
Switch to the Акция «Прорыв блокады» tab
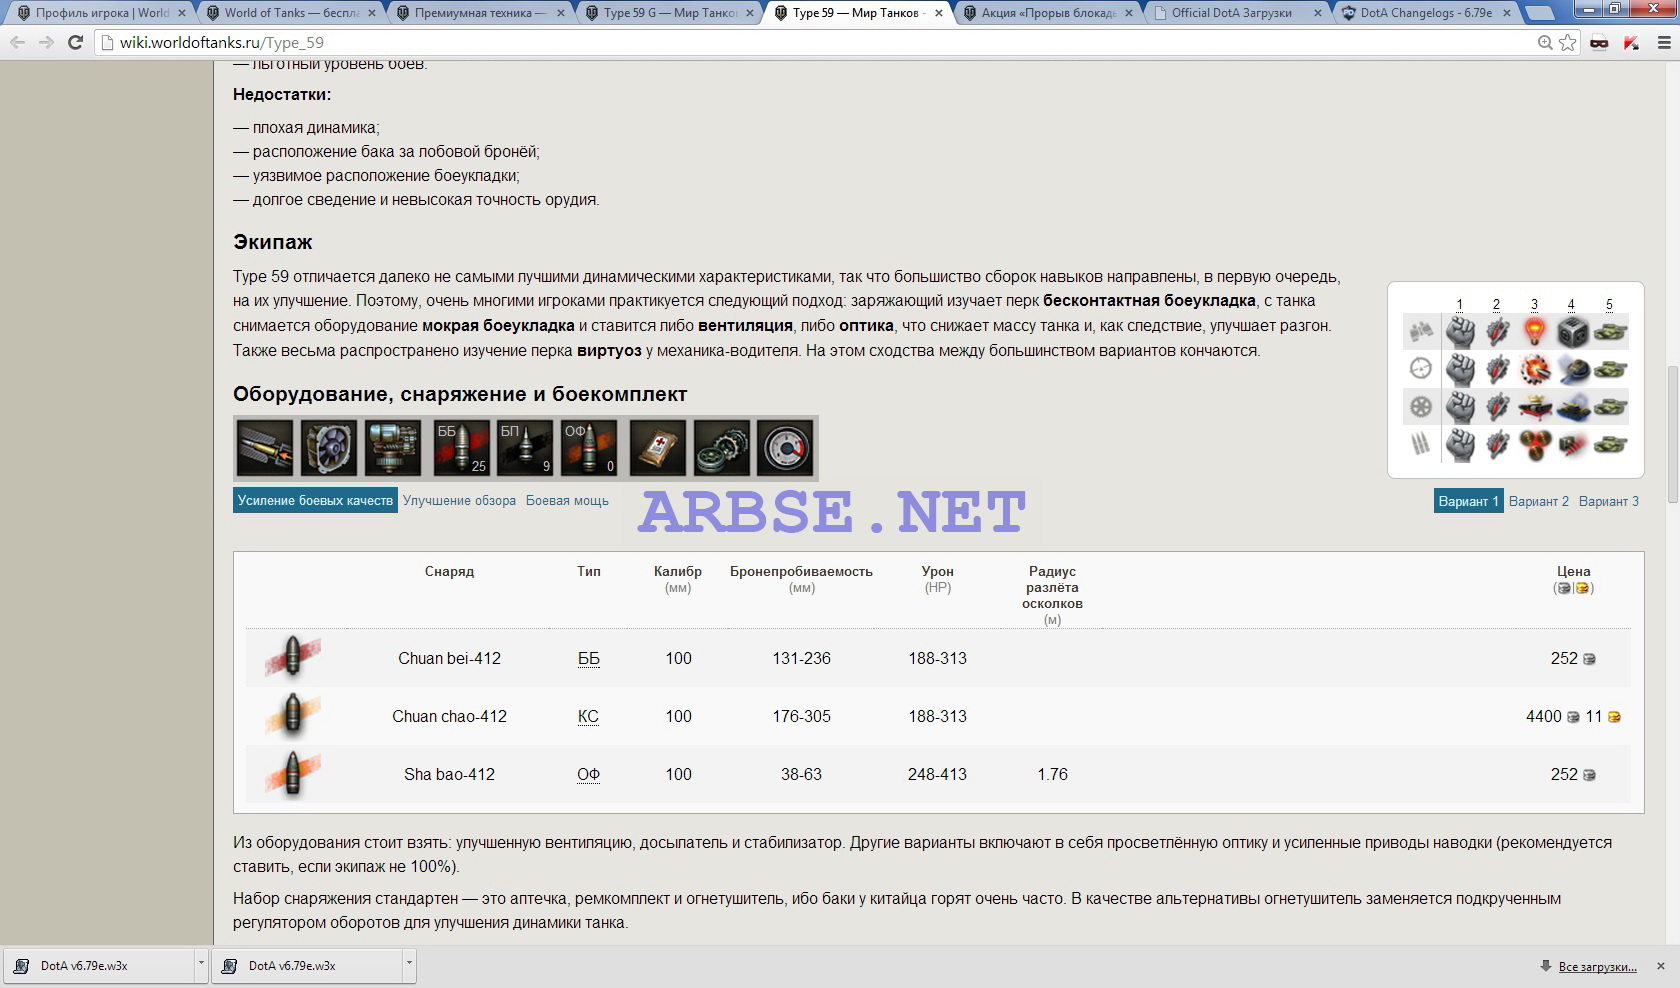pyautogui.click(x=1048, y=13)
